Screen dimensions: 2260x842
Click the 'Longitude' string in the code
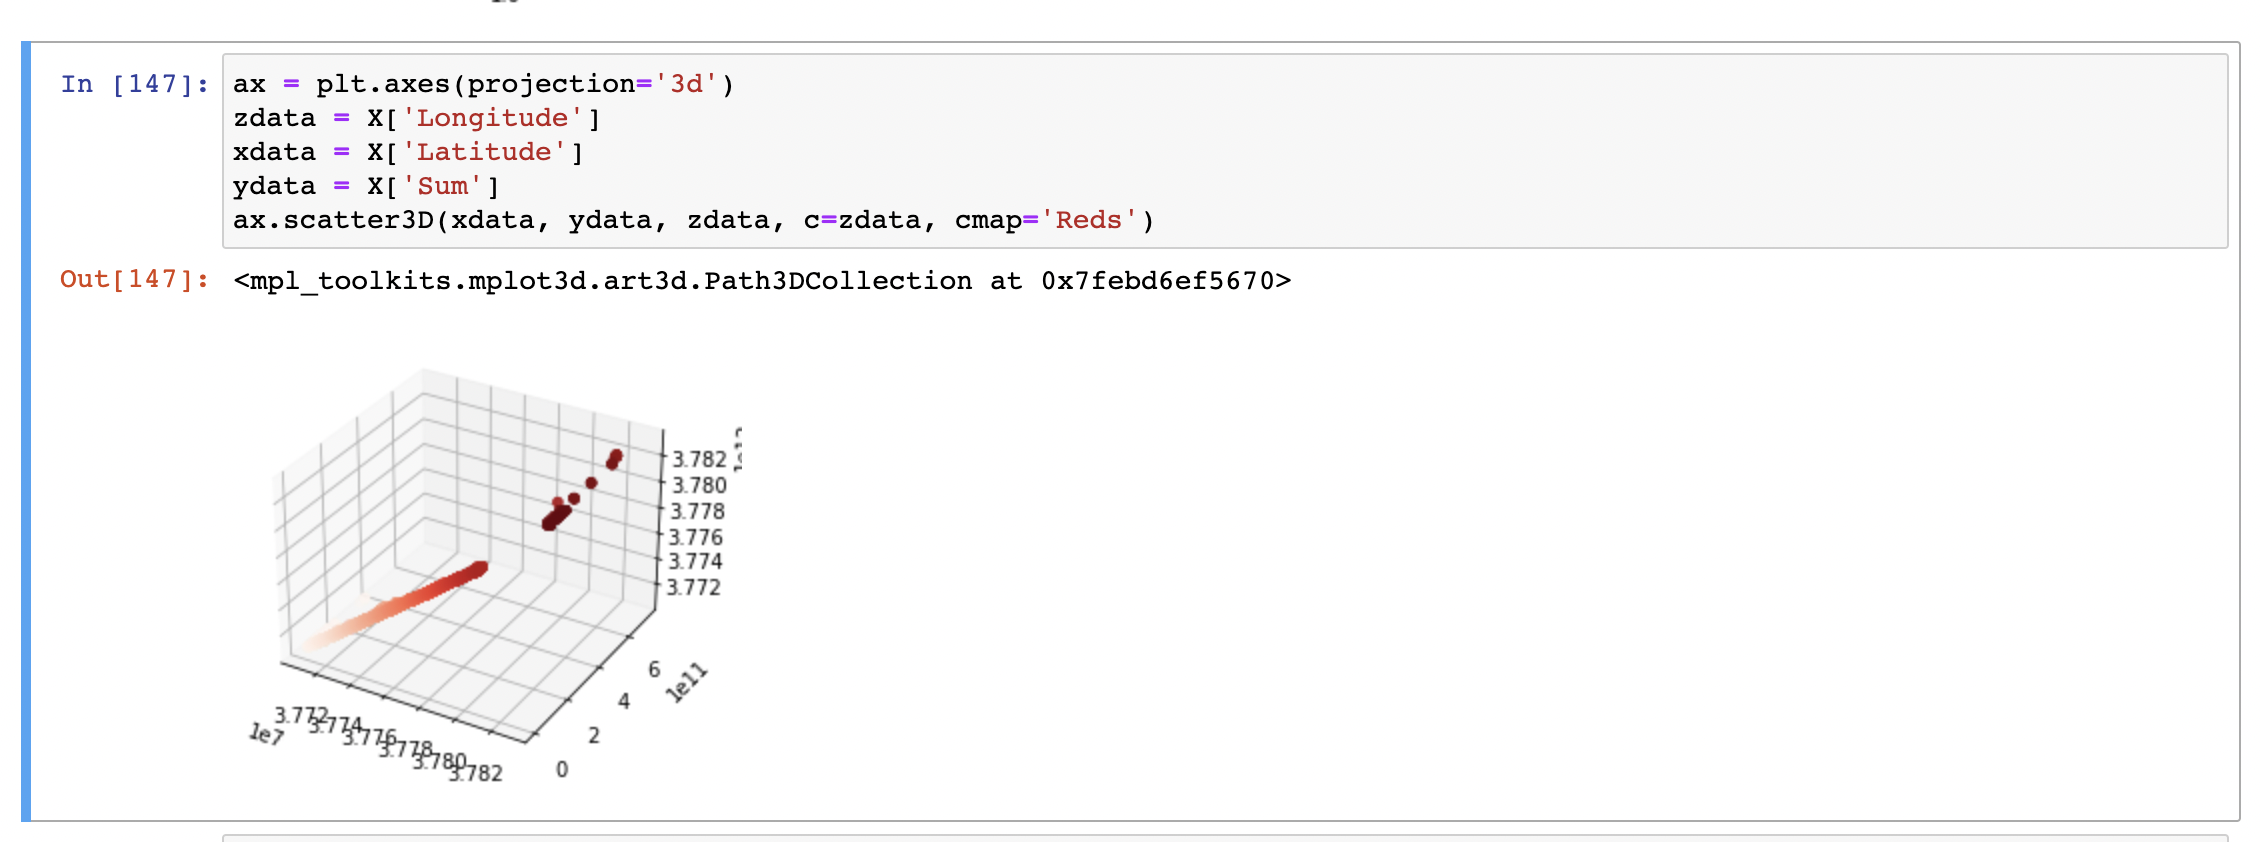492,118
